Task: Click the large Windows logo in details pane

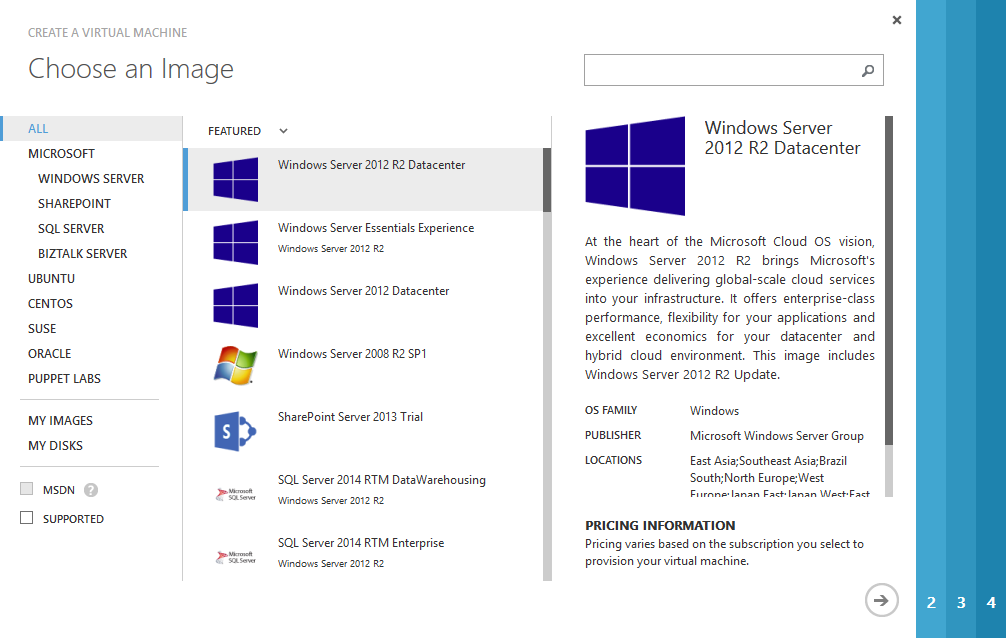Action: coord(635,166)
